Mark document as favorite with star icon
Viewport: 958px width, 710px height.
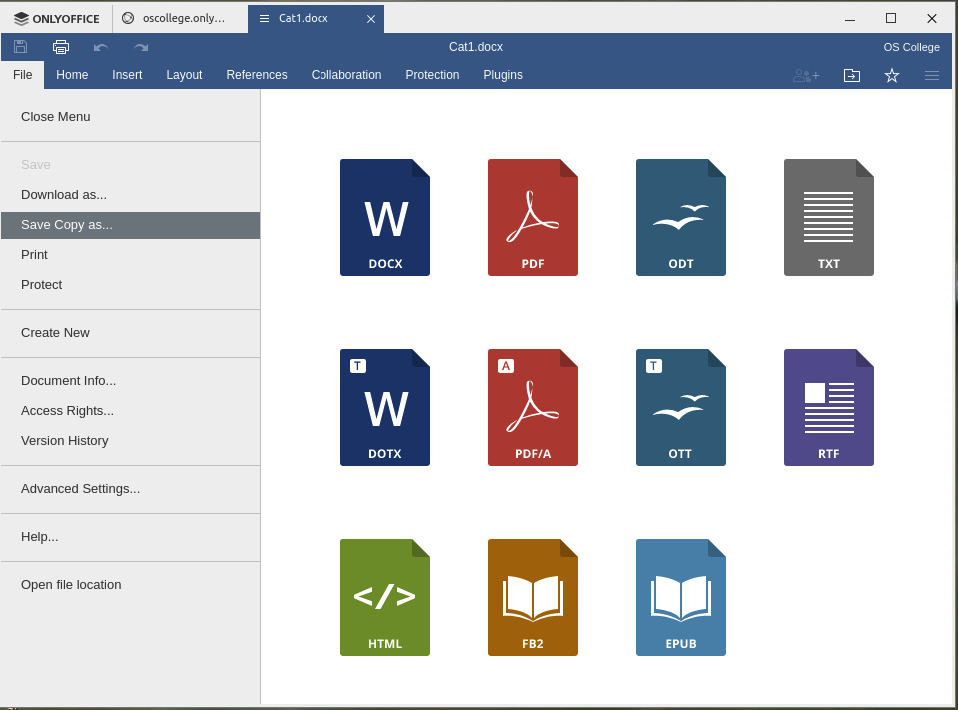coord(892,75)
